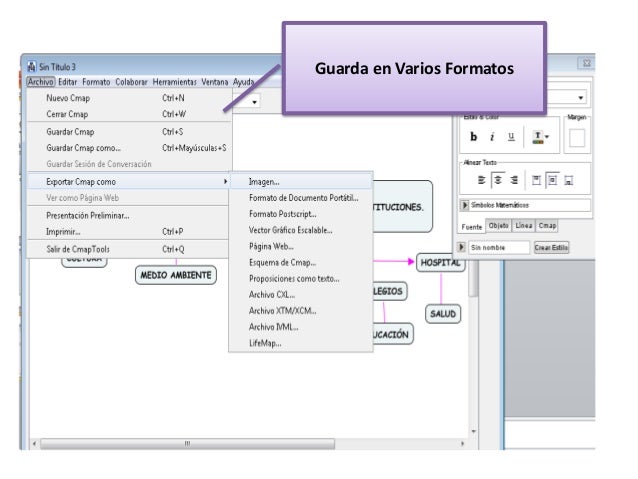638x479 pixels.
Task: Click the vertical scrollbar down arrow
Action: [474, 431]
